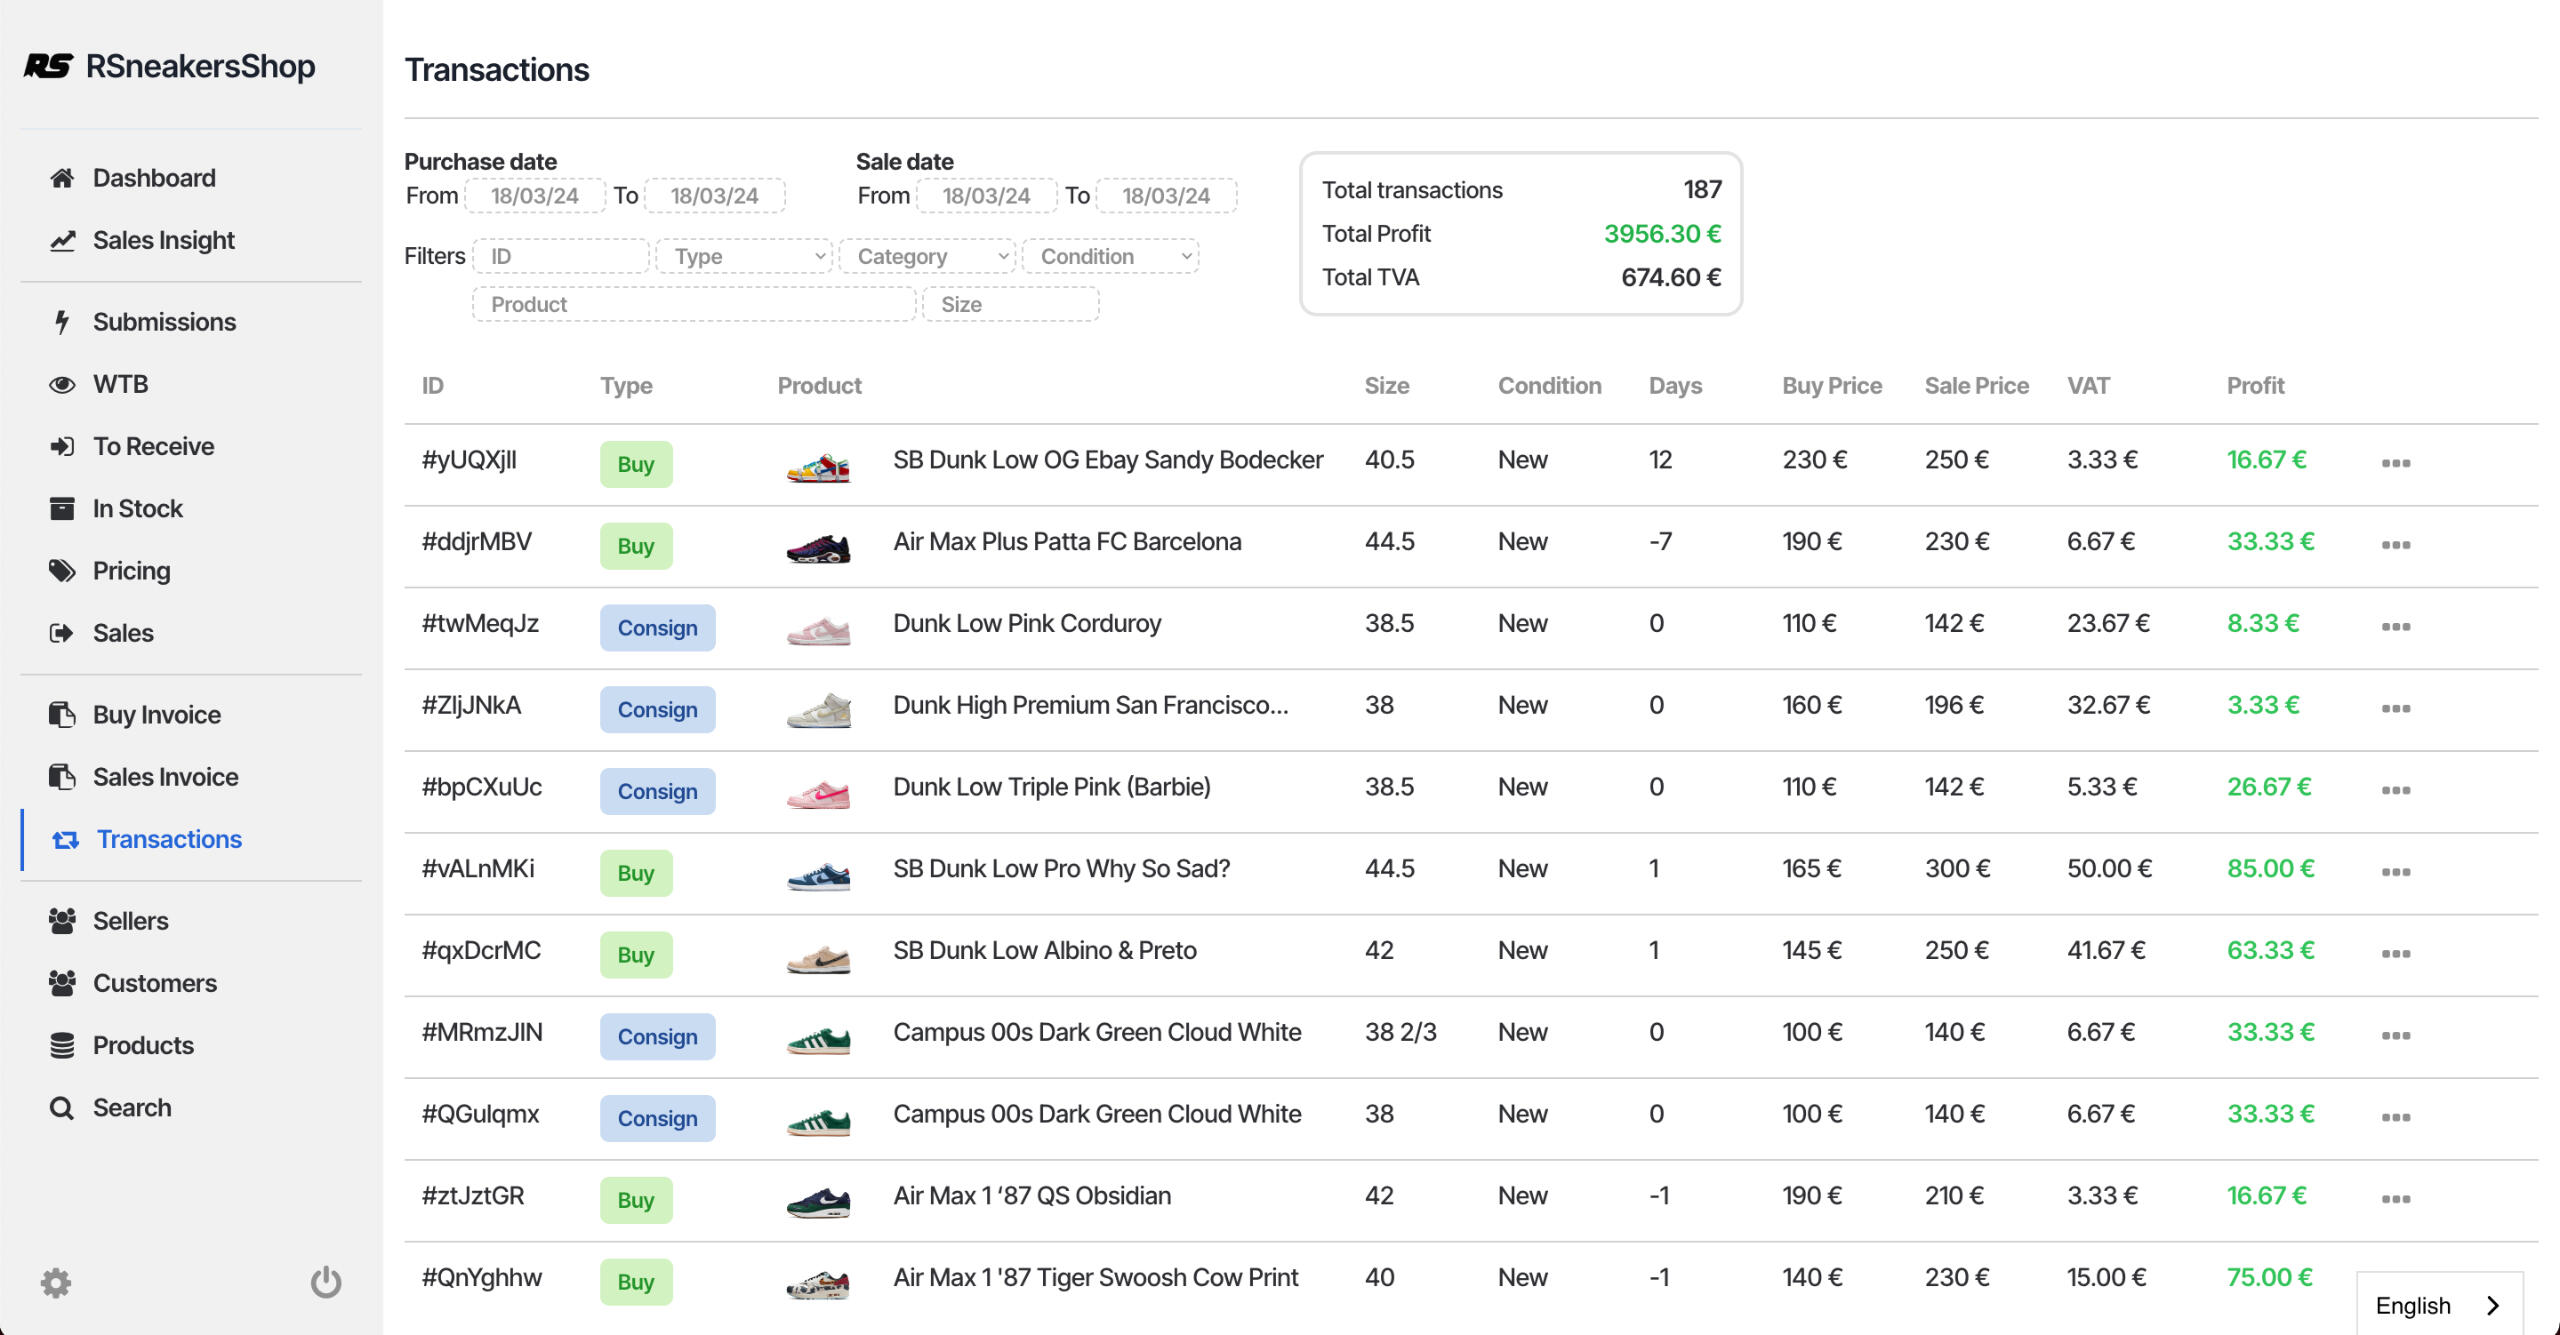Click the Search magnifier icon in sidebar

click(62, 1108)
